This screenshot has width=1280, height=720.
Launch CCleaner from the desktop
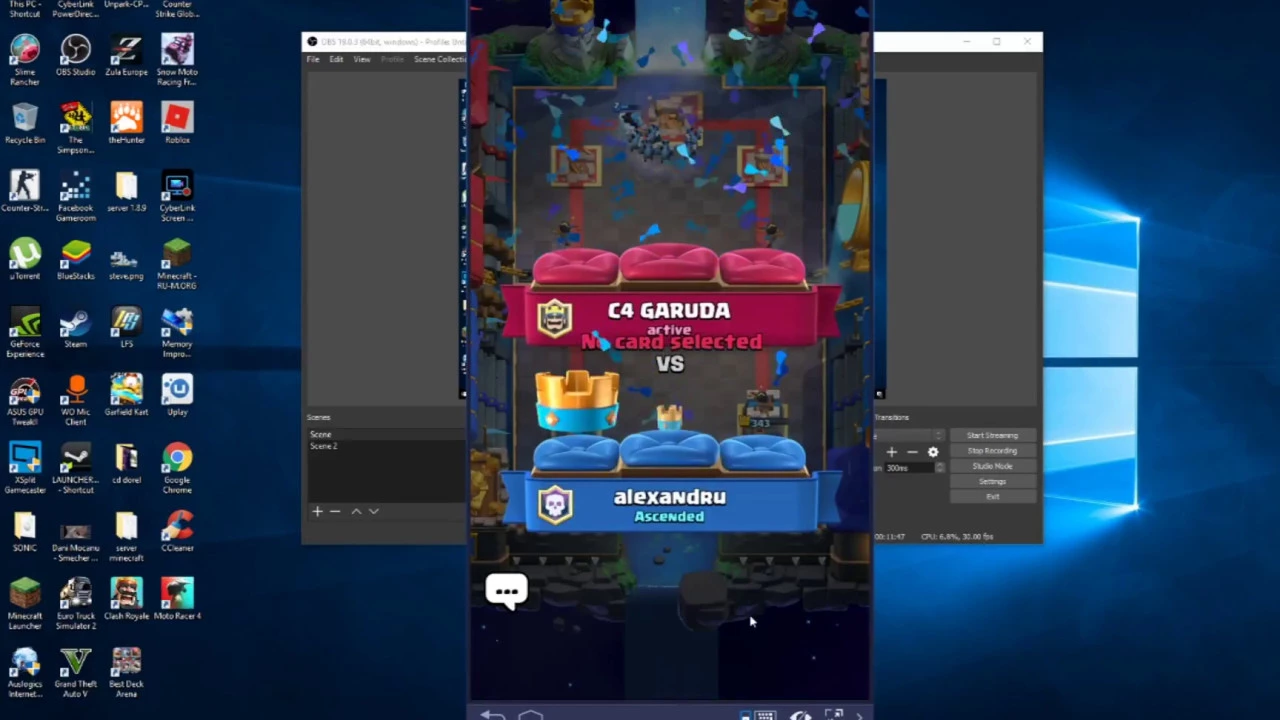click(177, 531)
